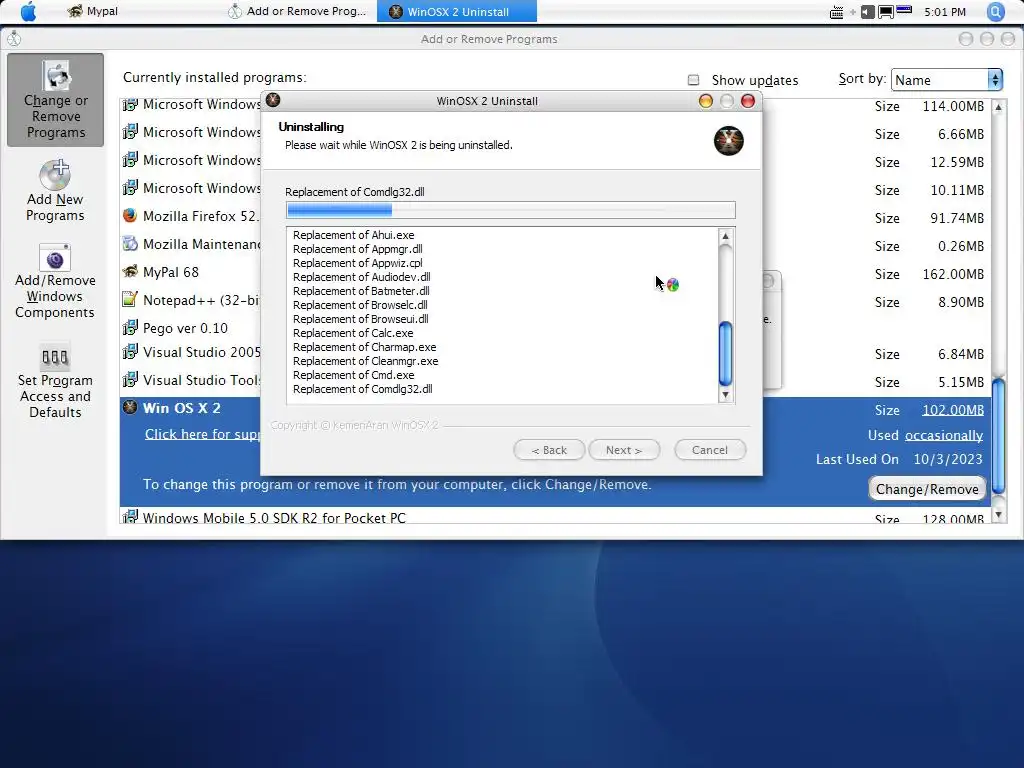
Task: Click the uninstall log scrollbar thumb
Action: point(725,354)
